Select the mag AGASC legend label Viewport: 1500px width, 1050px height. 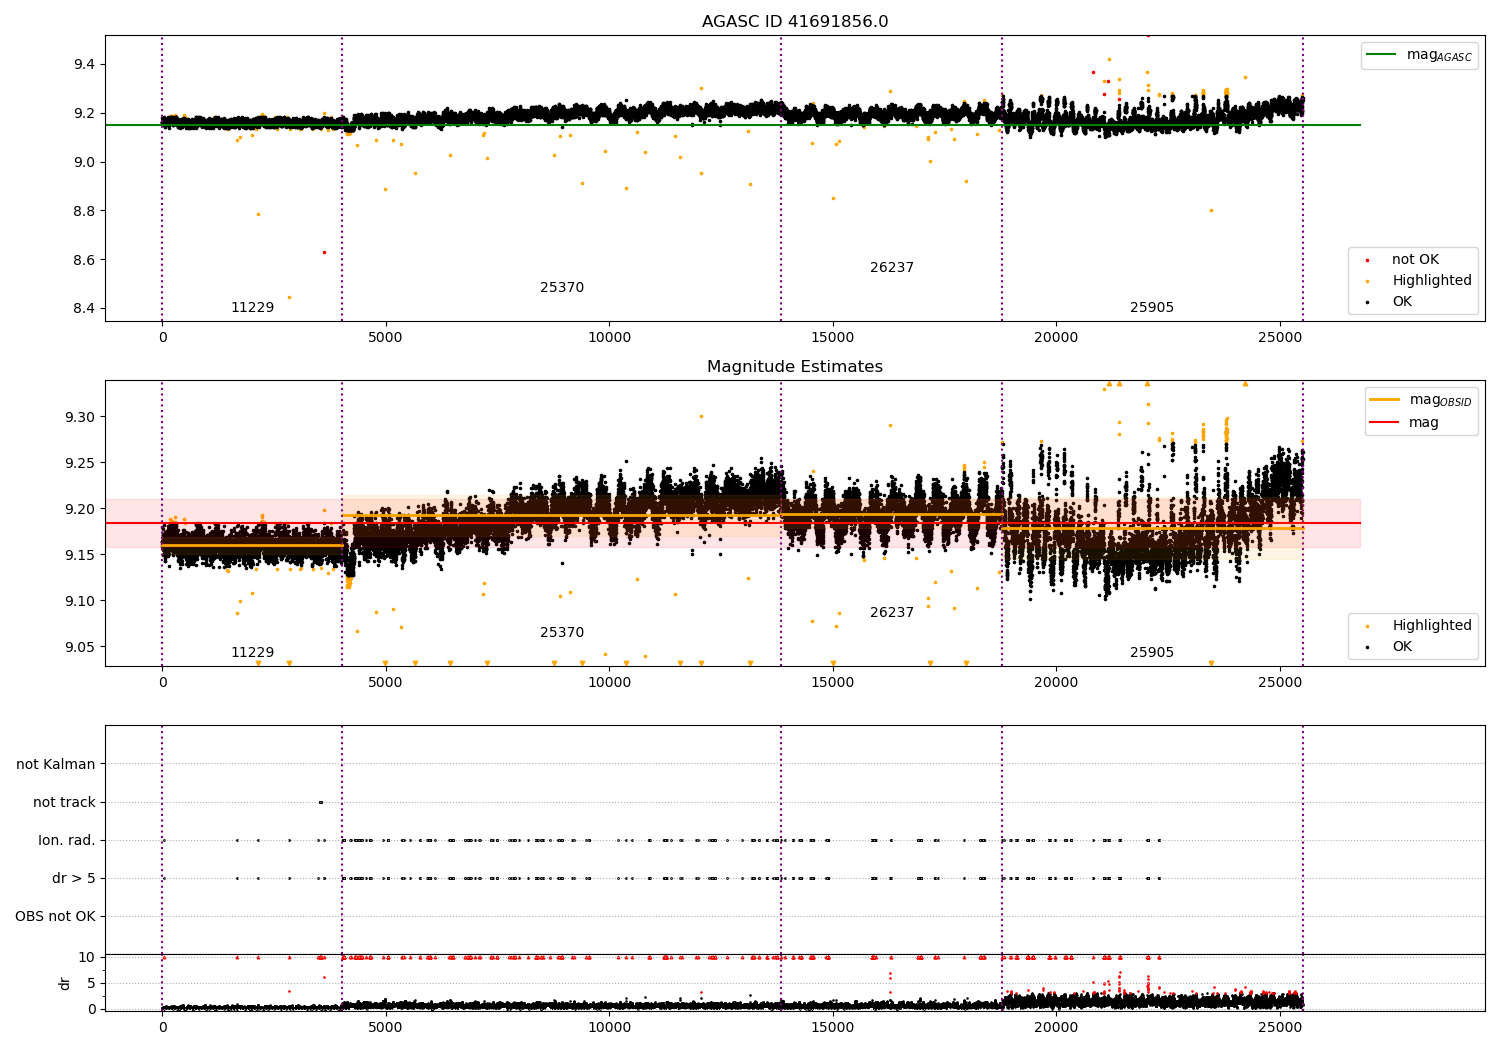pos(1439,55)
